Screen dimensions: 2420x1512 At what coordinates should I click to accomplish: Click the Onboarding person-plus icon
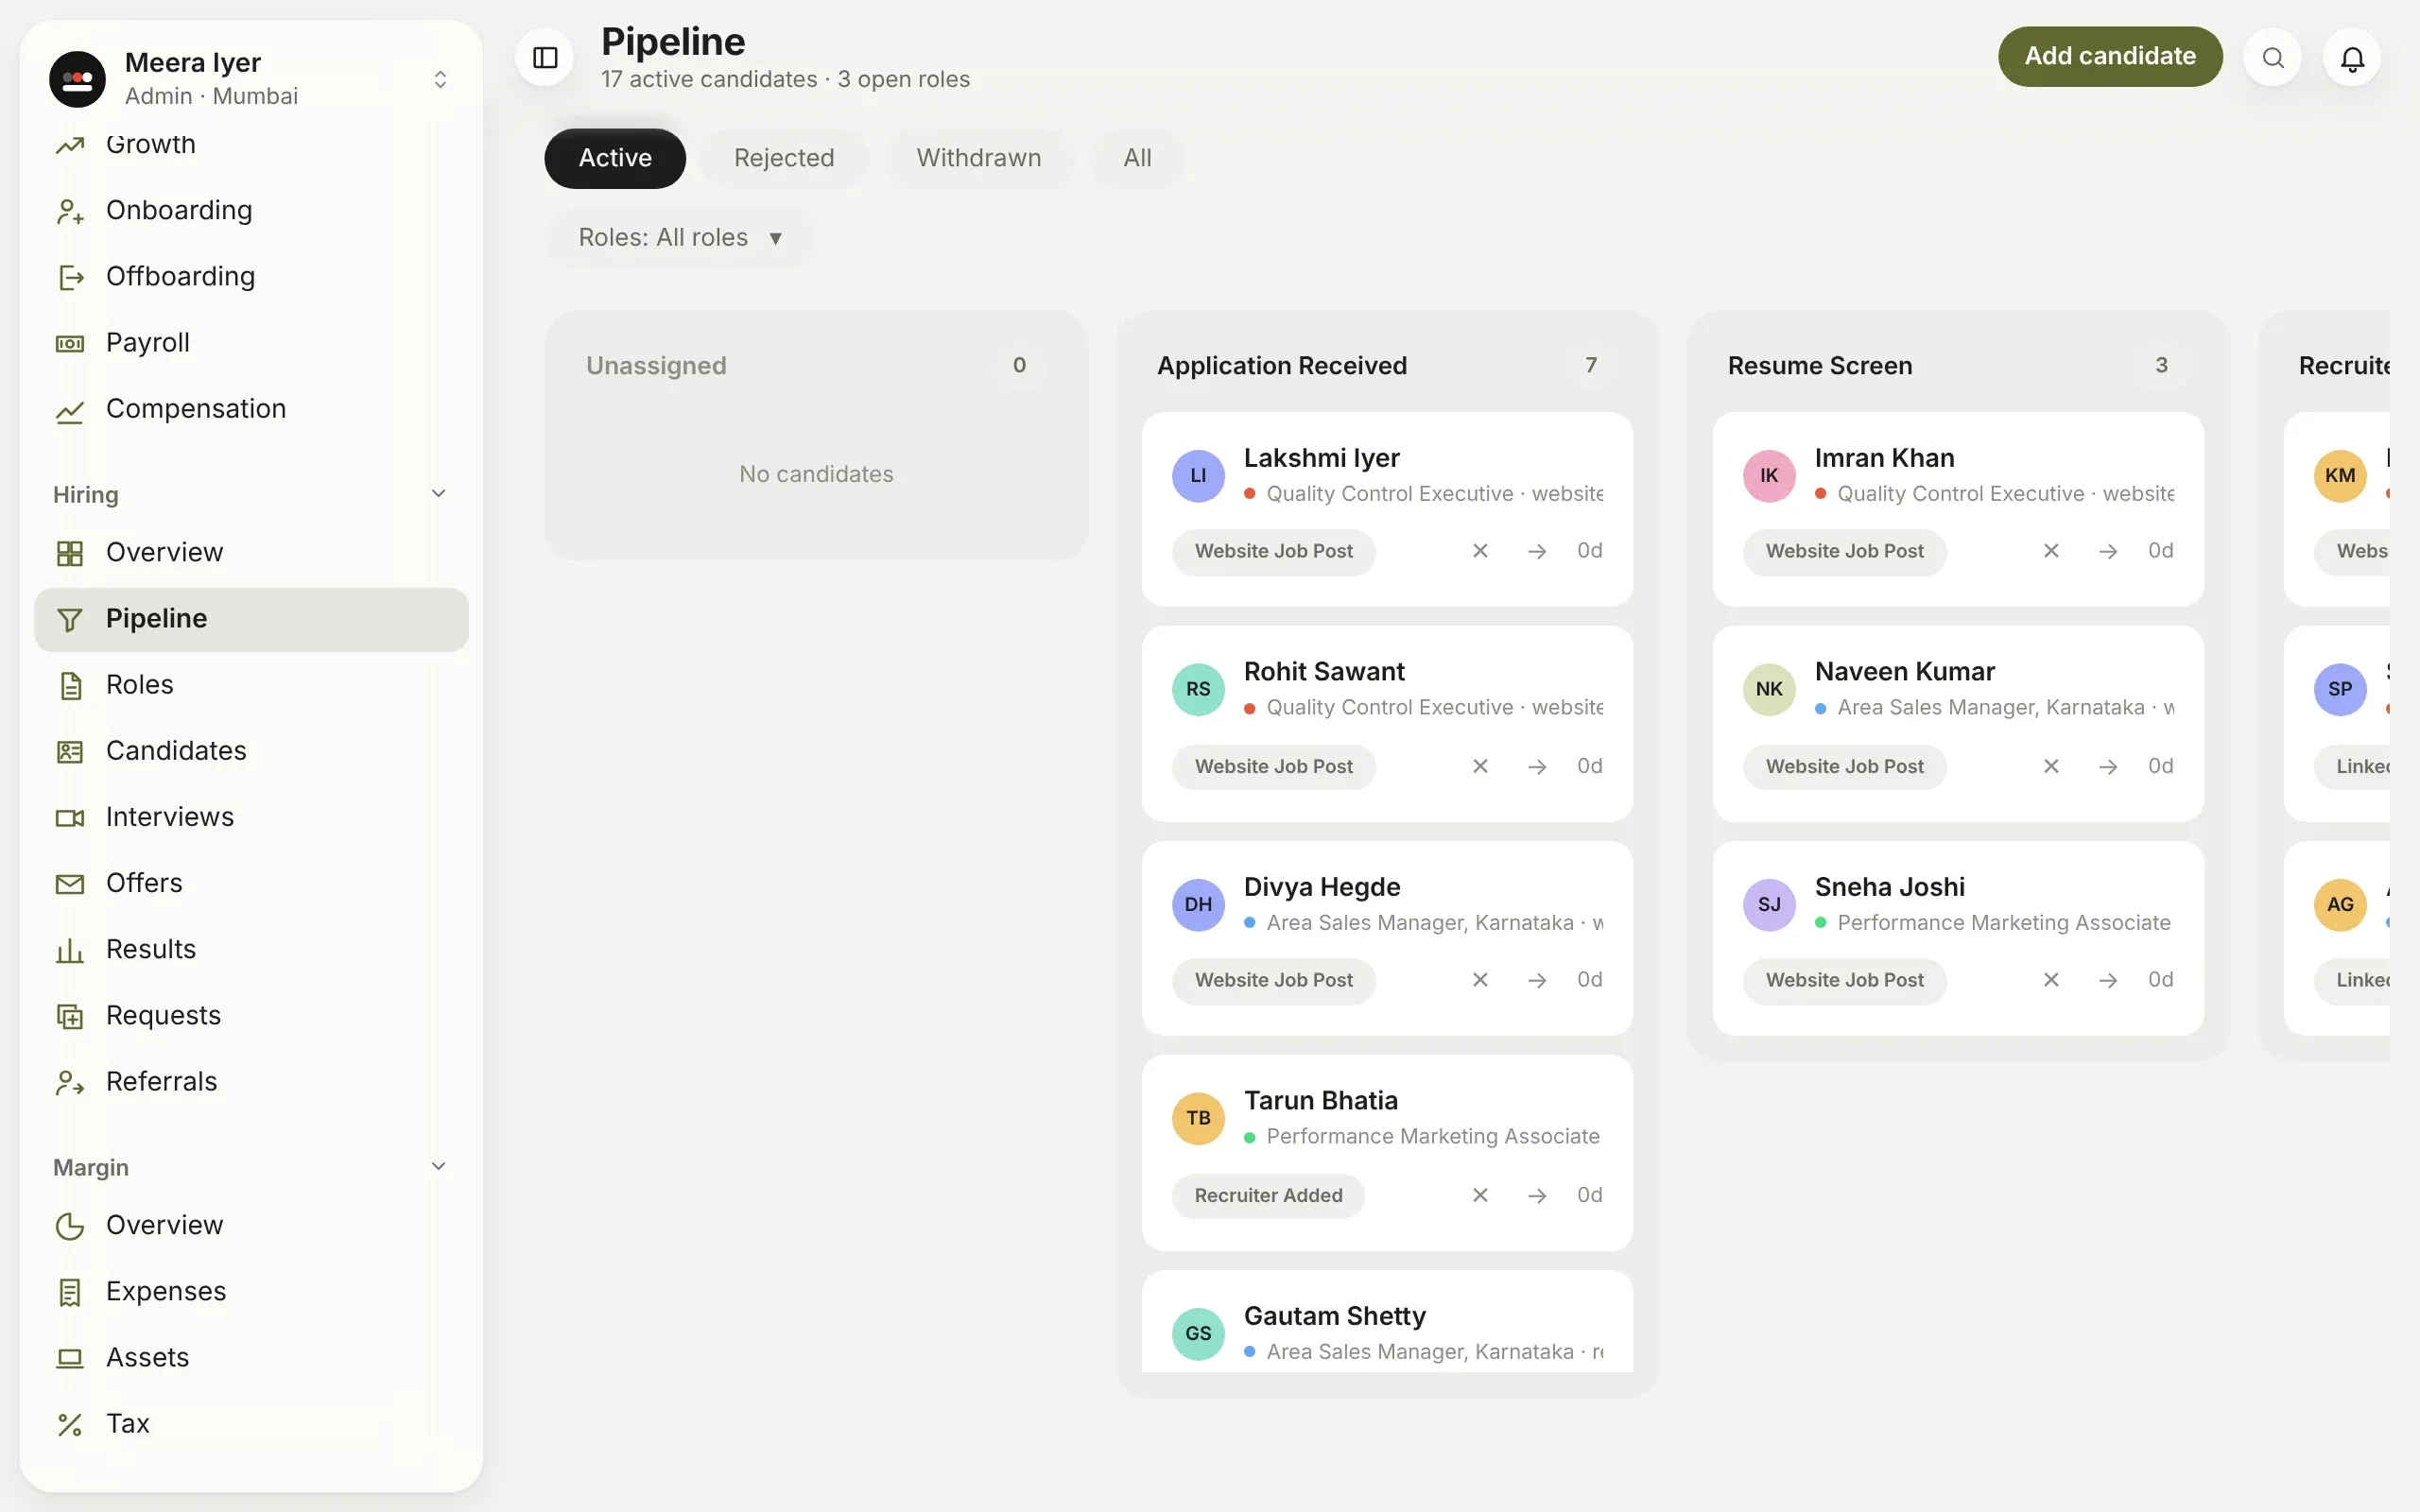tap(70, 211)
